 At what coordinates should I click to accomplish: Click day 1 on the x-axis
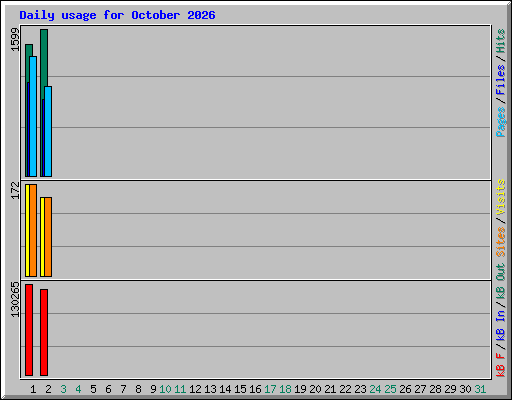pos(33,389)
